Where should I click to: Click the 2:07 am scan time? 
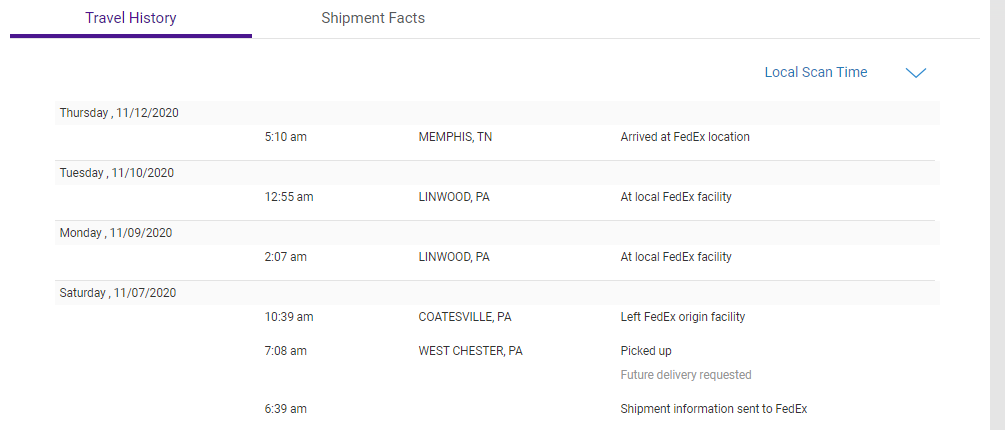tap(286, 257)
